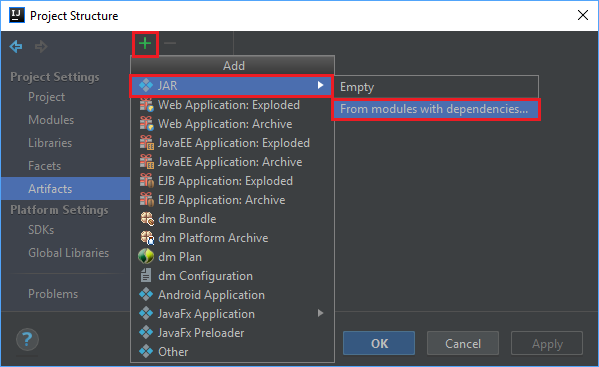Choose dm Bundle artifact type
This screenshot has height=367, width=599.
[x=232, y=219]
